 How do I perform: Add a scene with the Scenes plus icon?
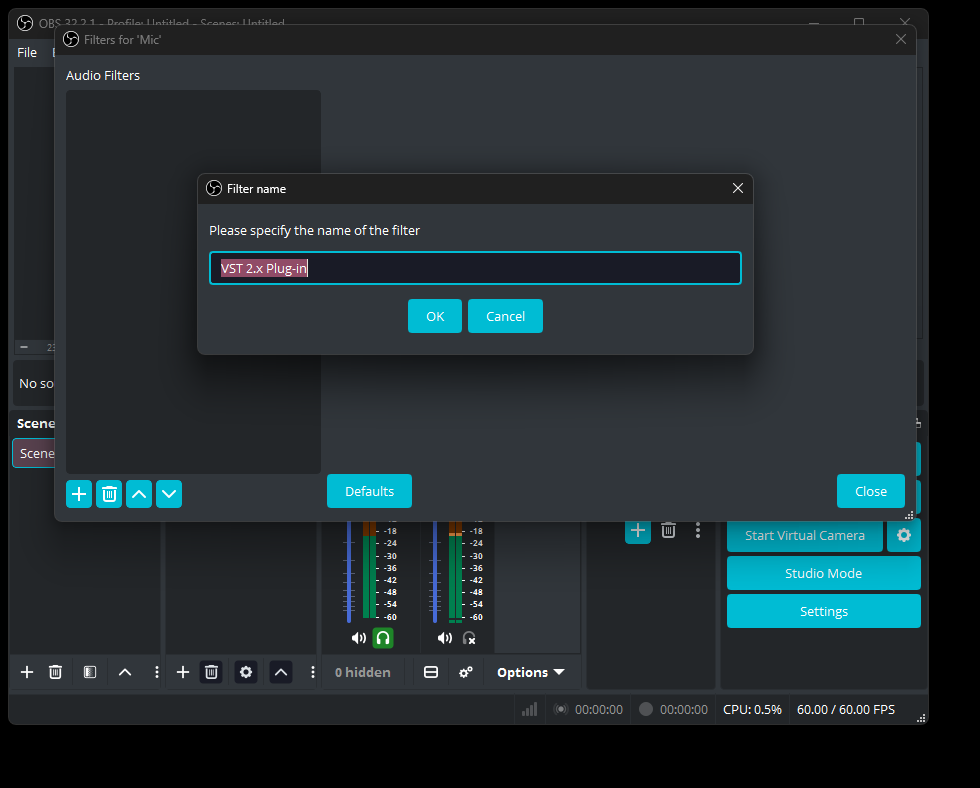27,672
